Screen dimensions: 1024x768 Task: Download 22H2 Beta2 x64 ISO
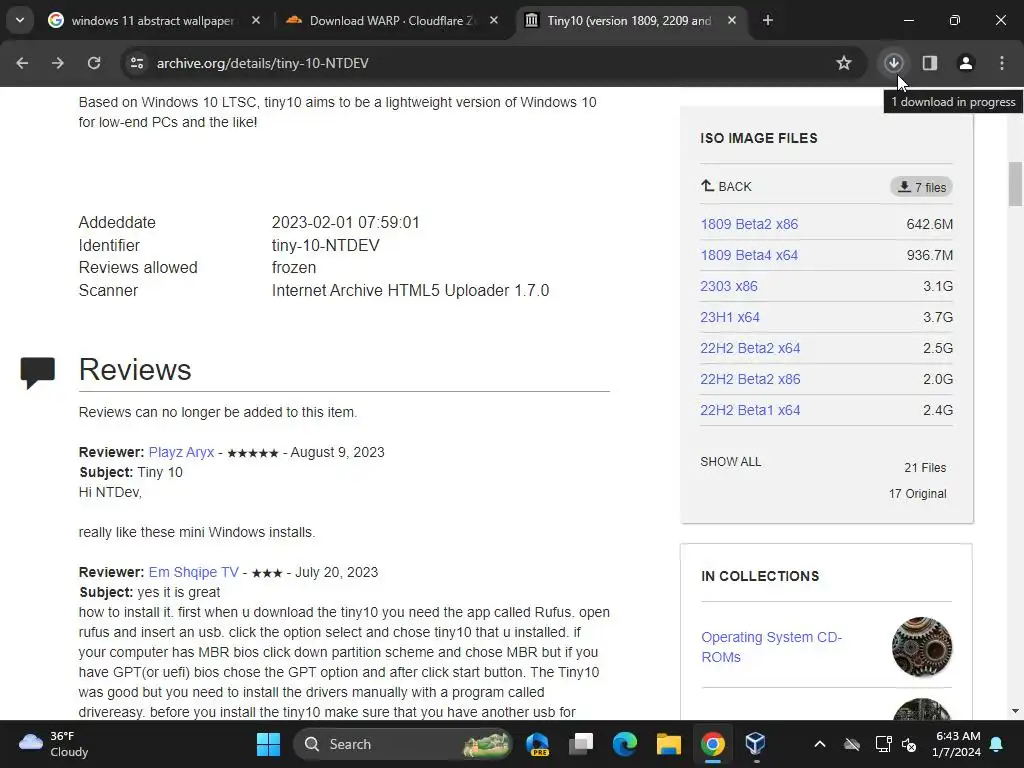point(750,348)
